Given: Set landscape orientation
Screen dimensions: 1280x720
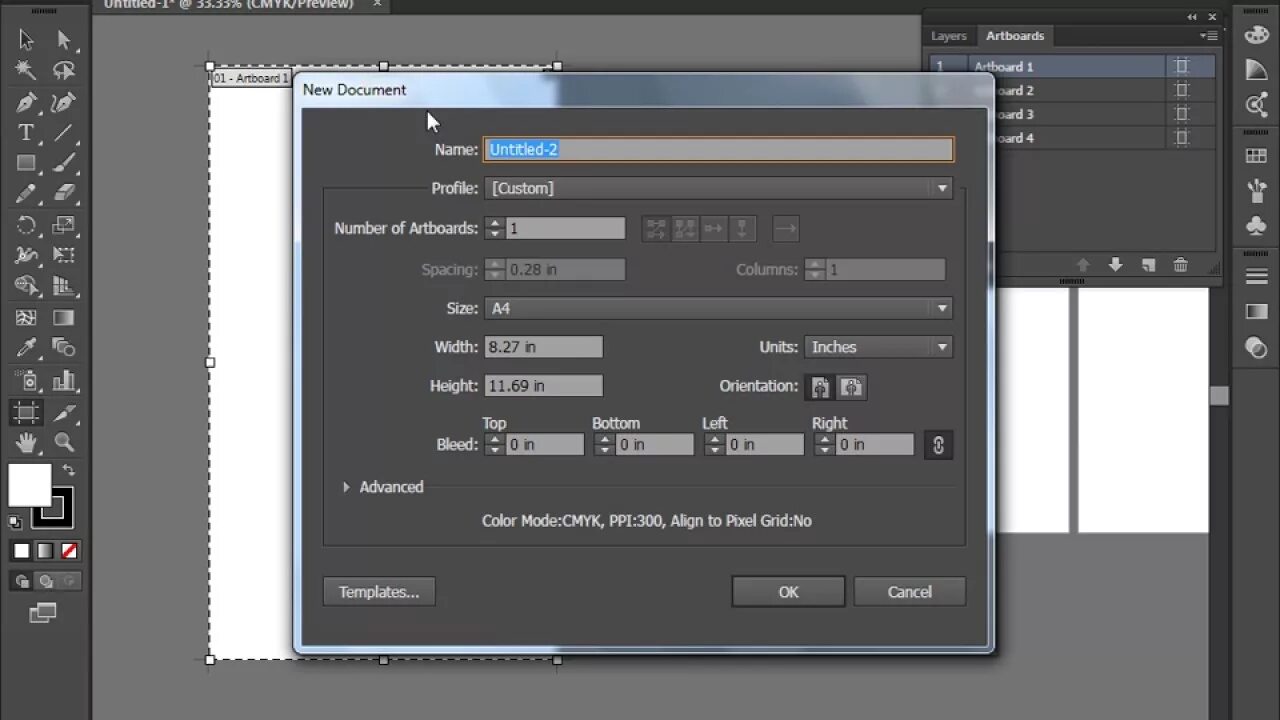Looking at the screenshot, I should (x=851, y=386).
